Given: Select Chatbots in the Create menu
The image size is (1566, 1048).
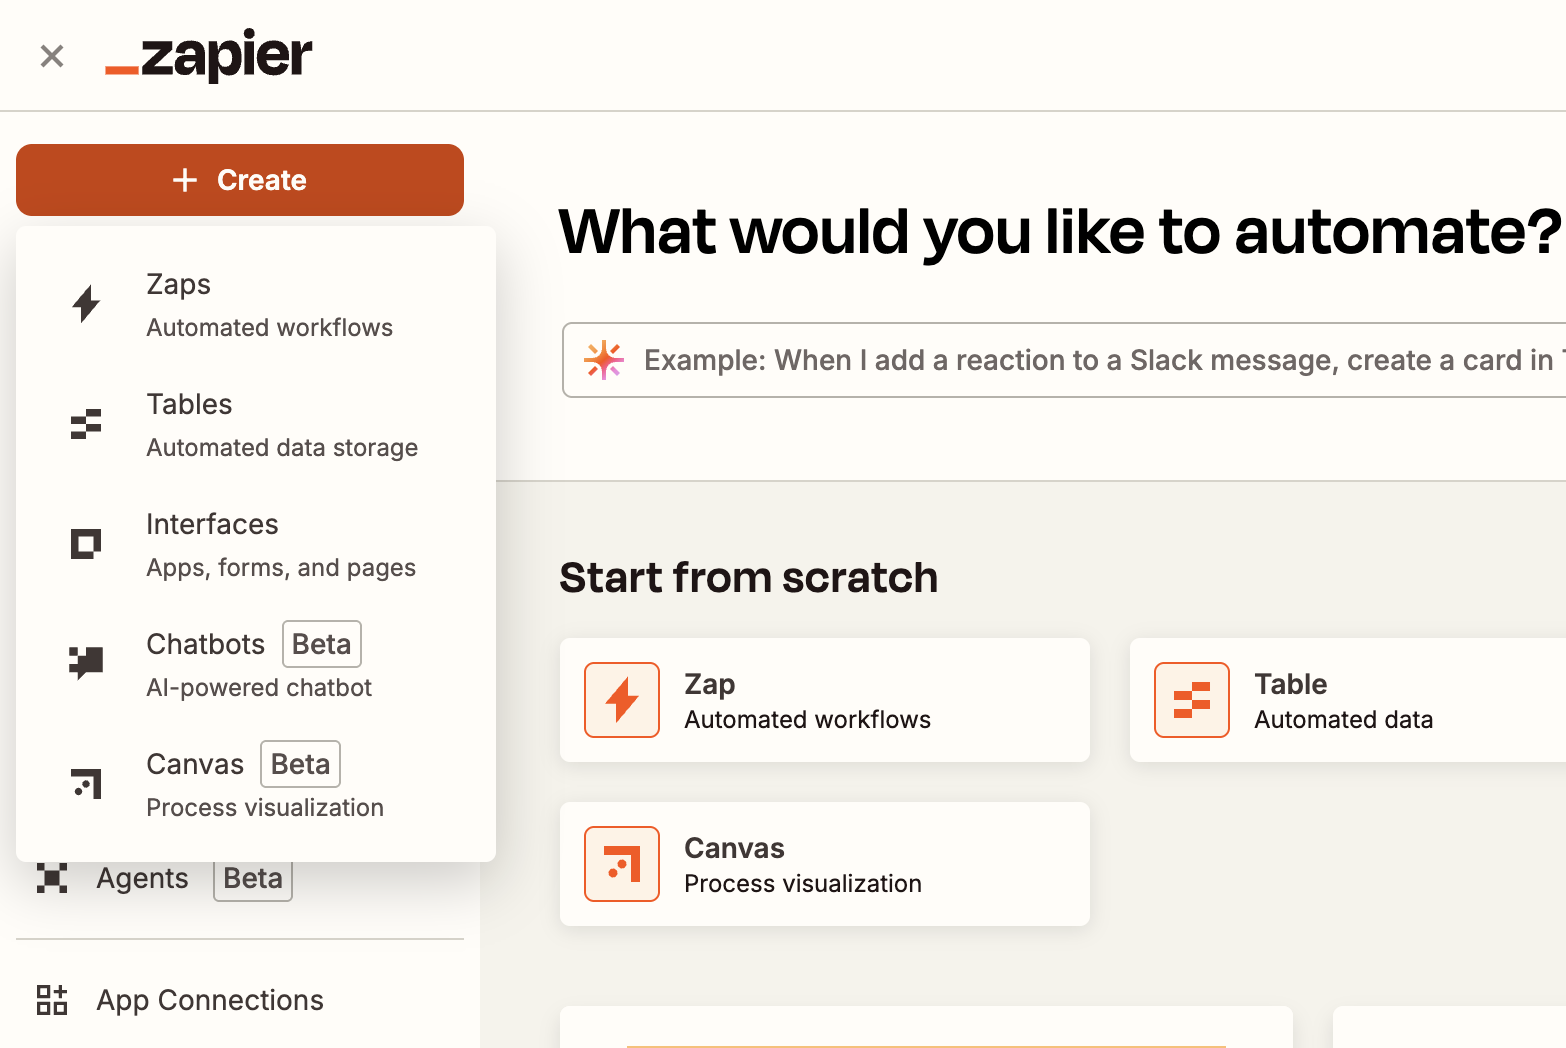Looking at the screenshot, I should [256, 664].
